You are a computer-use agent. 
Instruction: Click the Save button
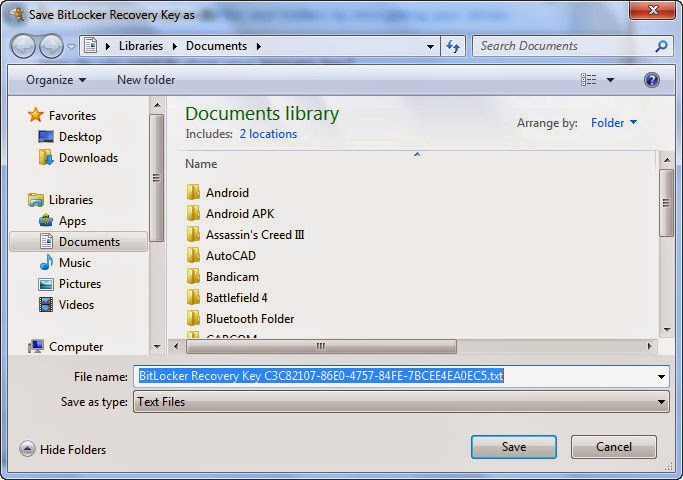pos(514,447)
